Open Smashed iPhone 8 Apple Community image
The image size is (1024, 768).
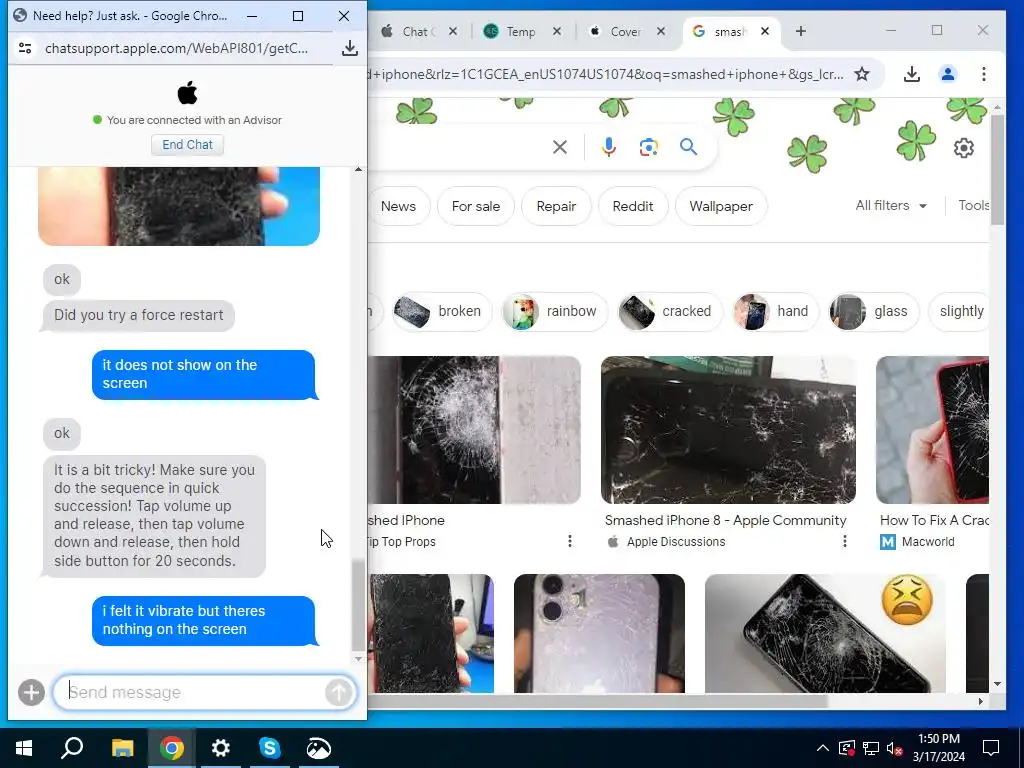[728, 430]
